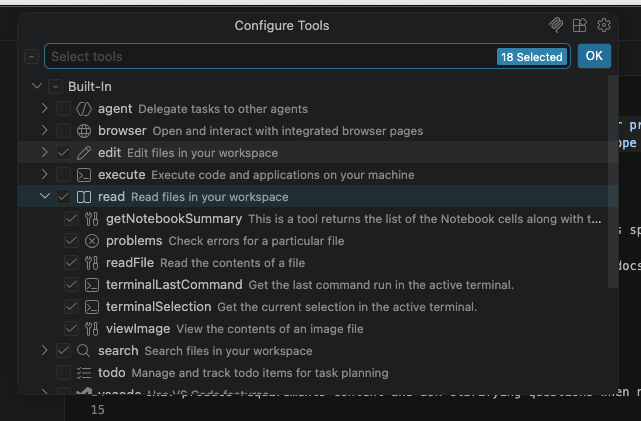This screenshot has height=421, width=641.
Task: Uncheck the problems checkbox
Action: click(x=72, y=241)
